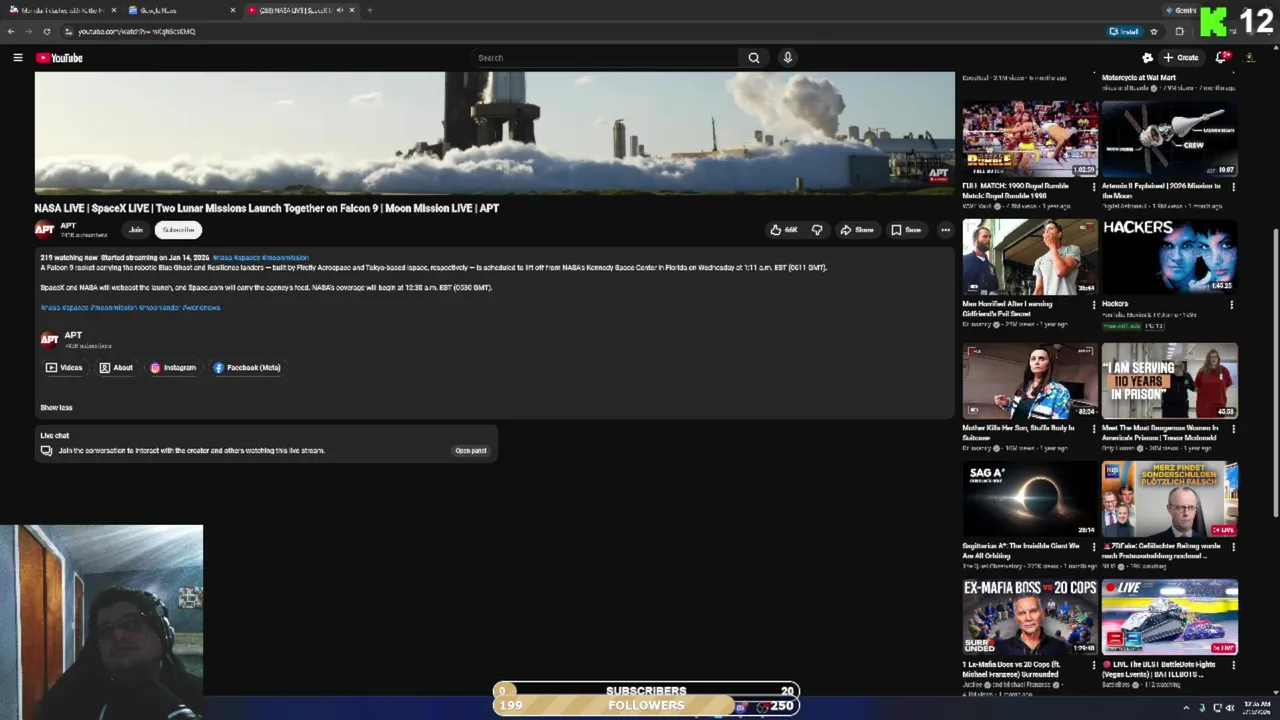
Task: Click the Install app button
Action: coord(1124,31)
